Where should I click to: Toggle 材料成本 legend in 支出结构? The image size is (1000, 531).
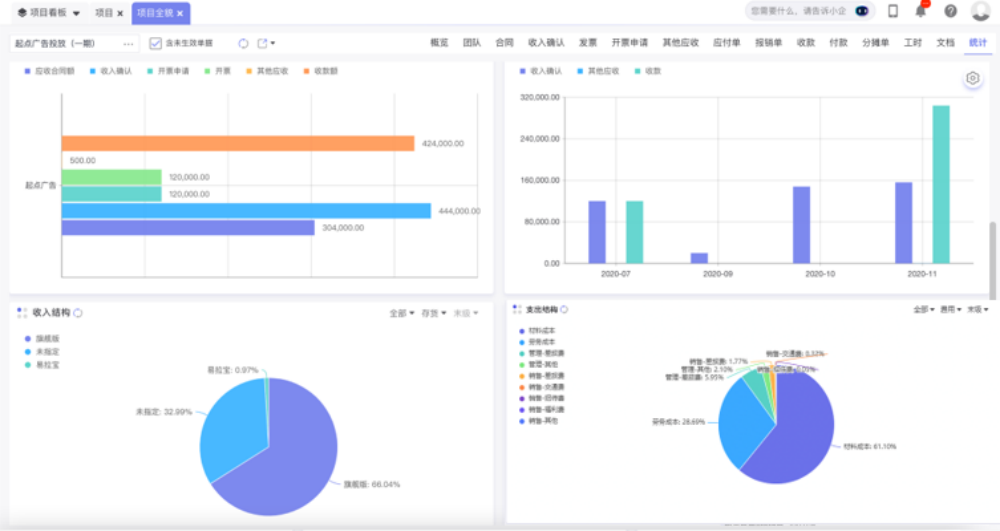pyautogui.click(x=537, y=331)
